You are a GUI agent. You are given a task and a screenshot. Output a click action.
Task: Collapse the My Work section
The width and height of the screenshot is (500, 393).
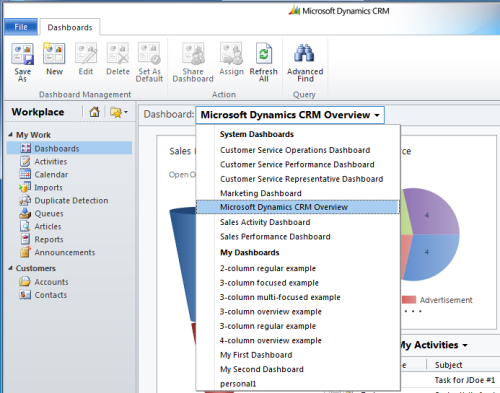pos(10,135)
